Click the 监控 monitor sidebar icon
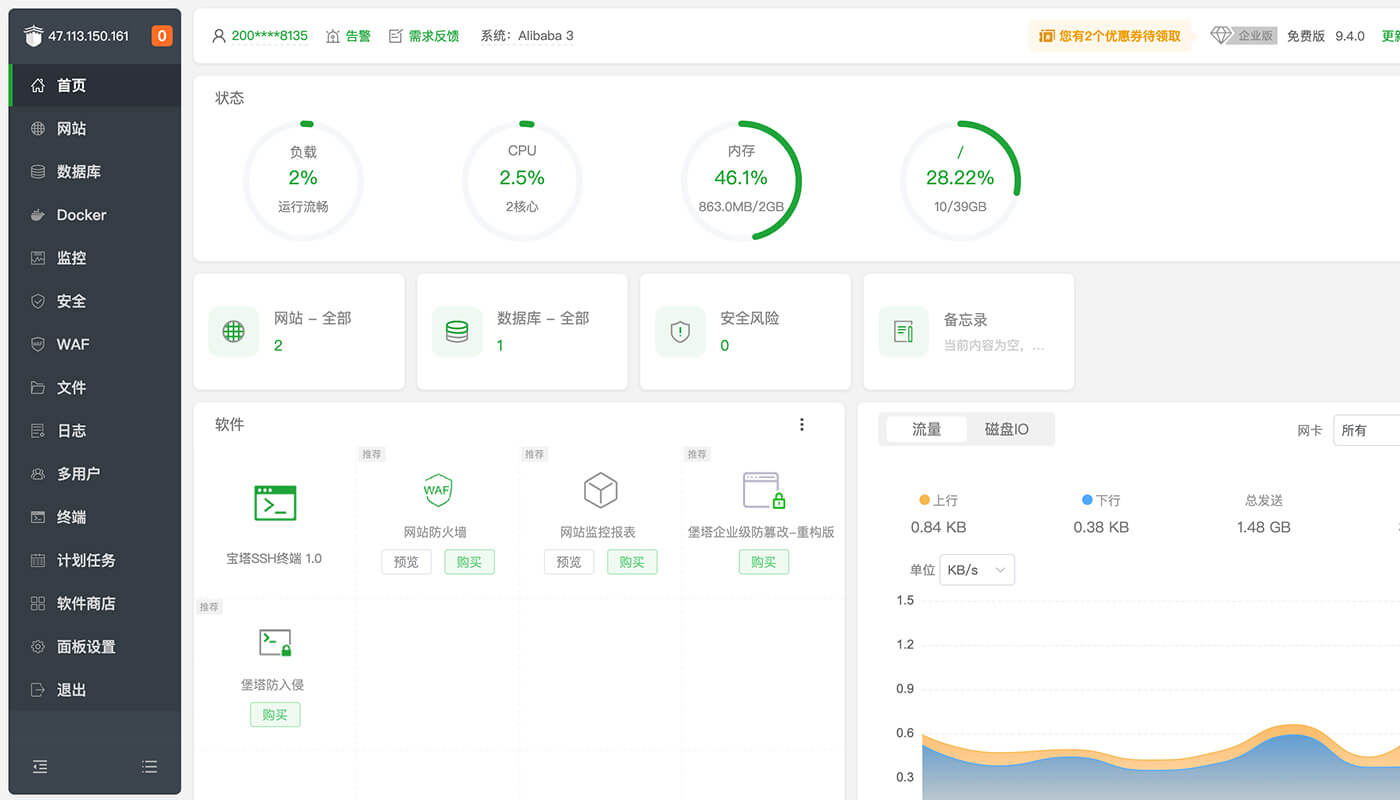The image size is (1400, 800). click(x=38, y=258)
